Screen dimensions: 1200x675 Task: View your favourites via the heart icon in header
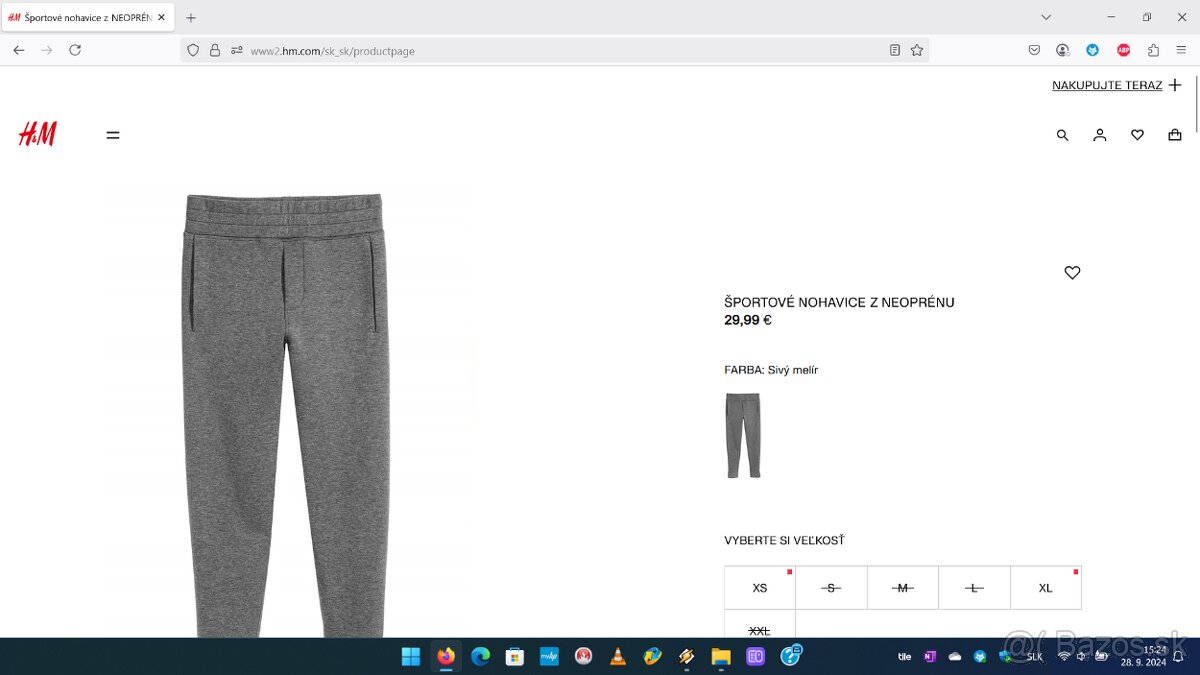click(x=1137, y=134)
